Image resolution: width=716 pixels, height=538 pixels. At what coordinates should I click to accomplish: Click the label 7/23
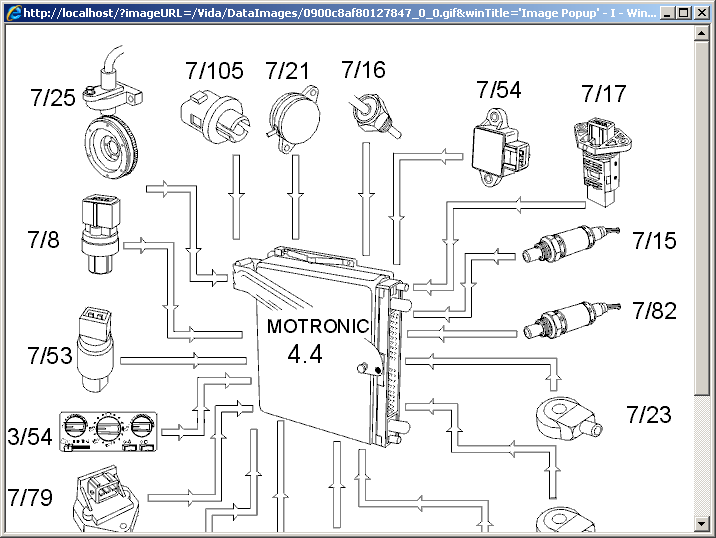point(649,415)
